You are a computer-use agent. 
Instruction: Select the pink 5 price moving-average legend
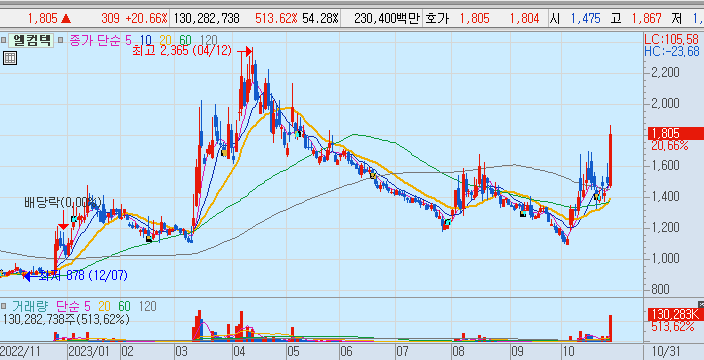click(128, 41)
